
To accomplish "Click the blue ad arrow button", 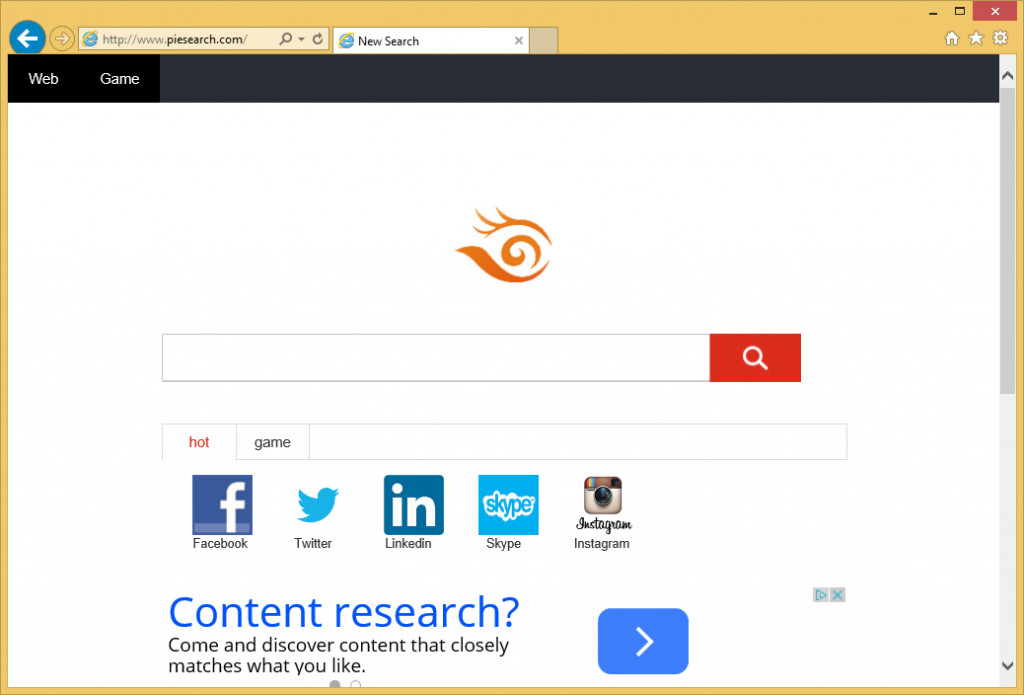I will click(643, 641).
